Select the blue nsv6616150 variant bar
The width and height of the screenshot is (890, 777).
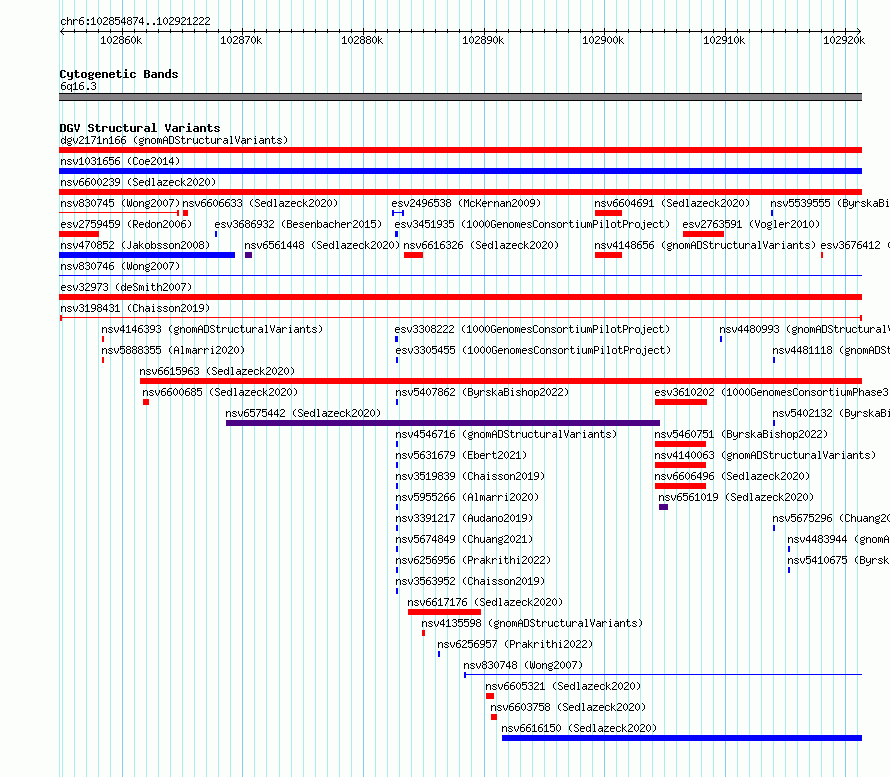tap(682, 738)
